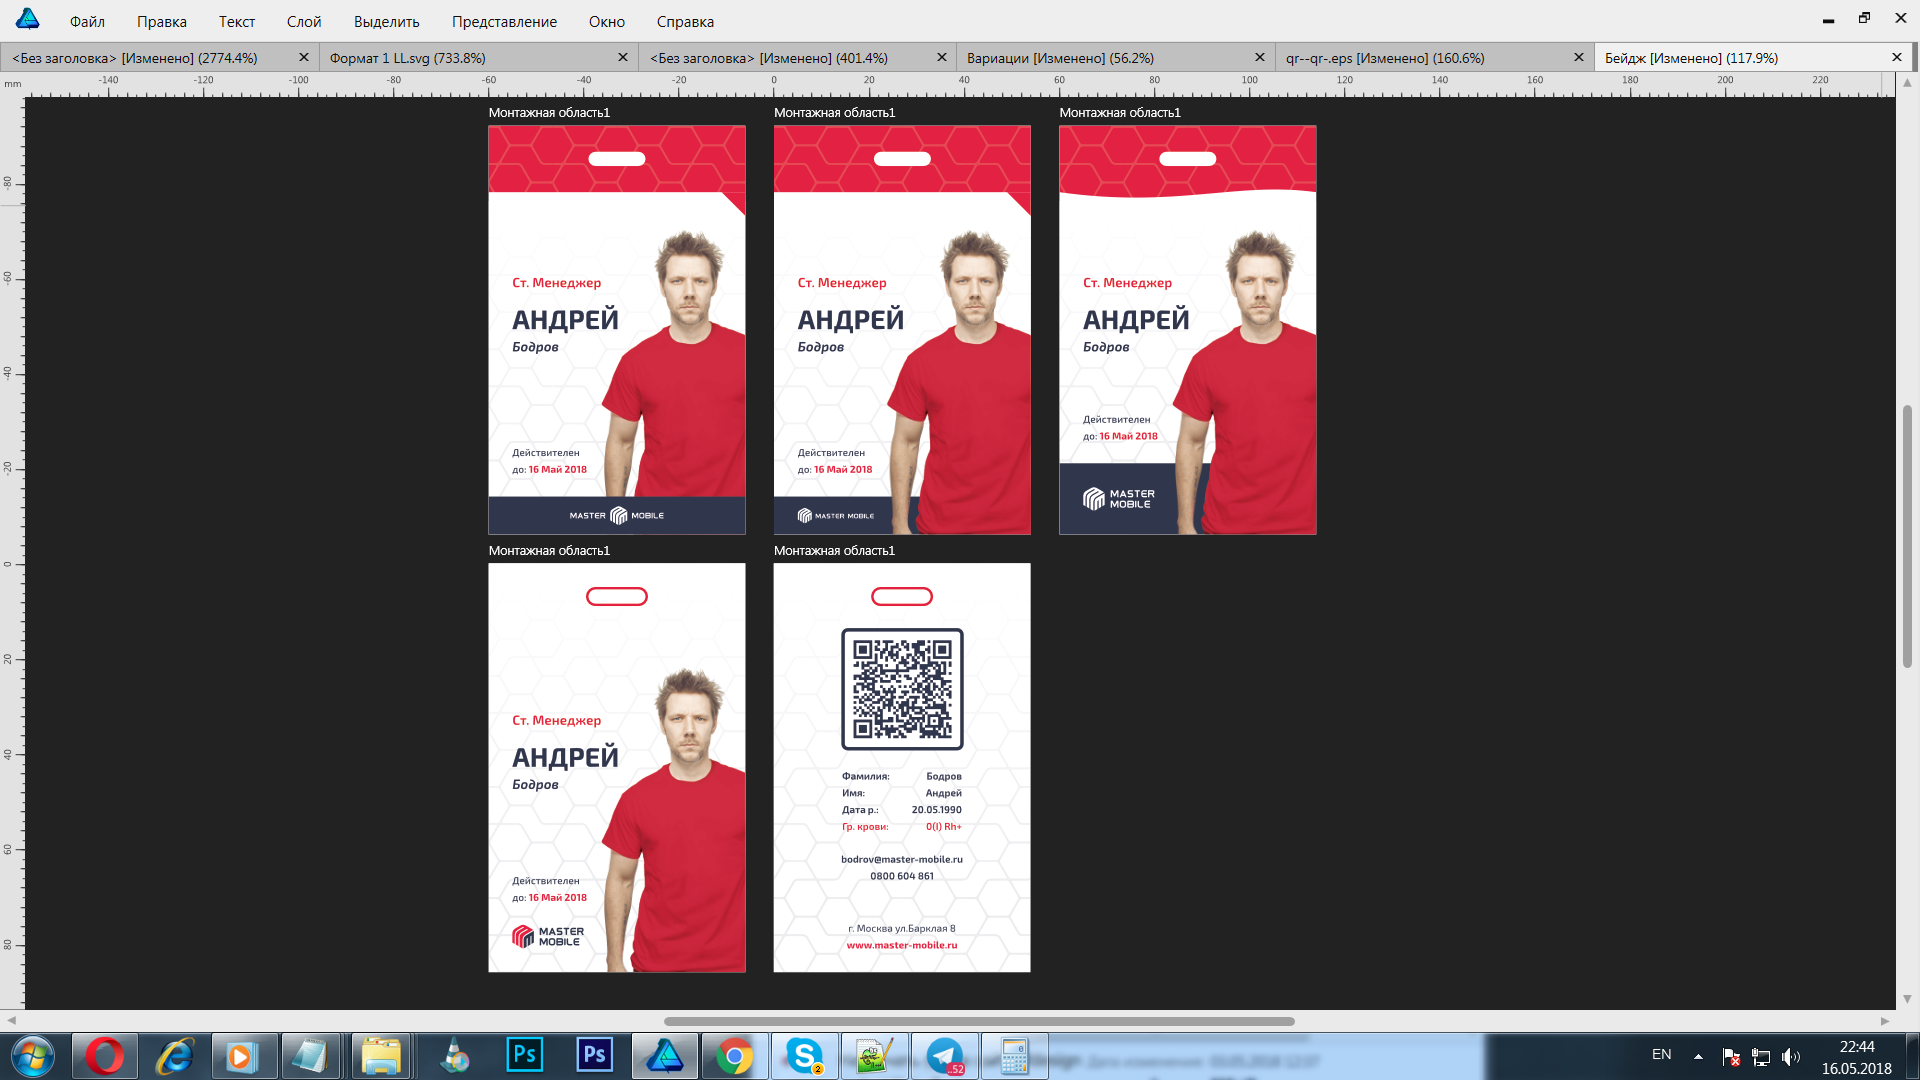Show hidden system tray icons arrow
Image resolution: width=1920 pixels, height=1080 pixels.
(1698, 1057)
